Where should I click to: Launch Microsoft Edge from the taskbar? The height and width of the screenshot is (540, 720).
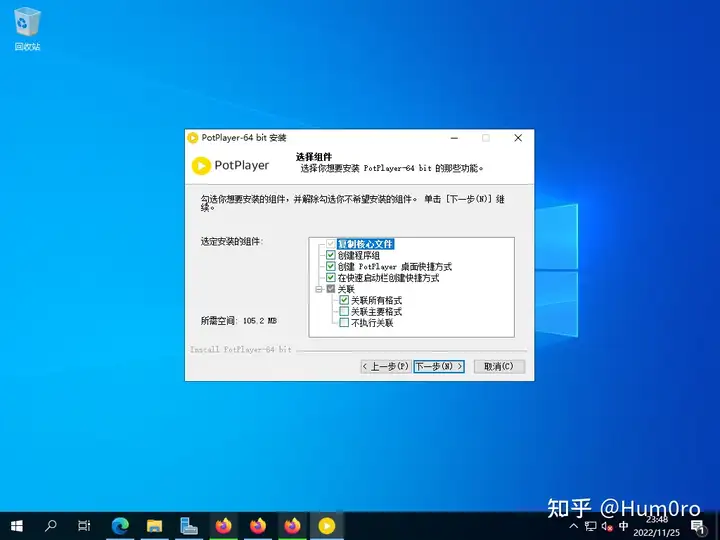pos(120,526)
